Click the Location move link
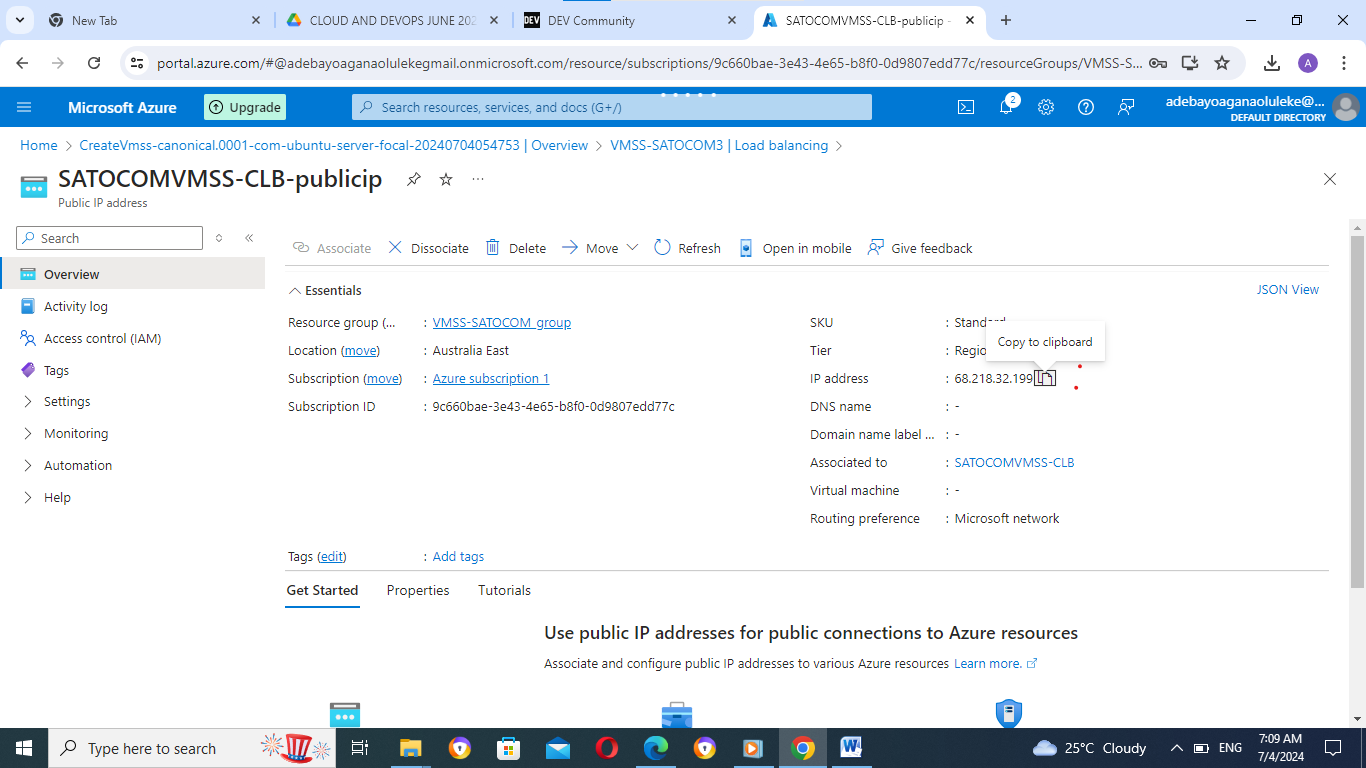 pyautogui.click(x=361, y=350)
